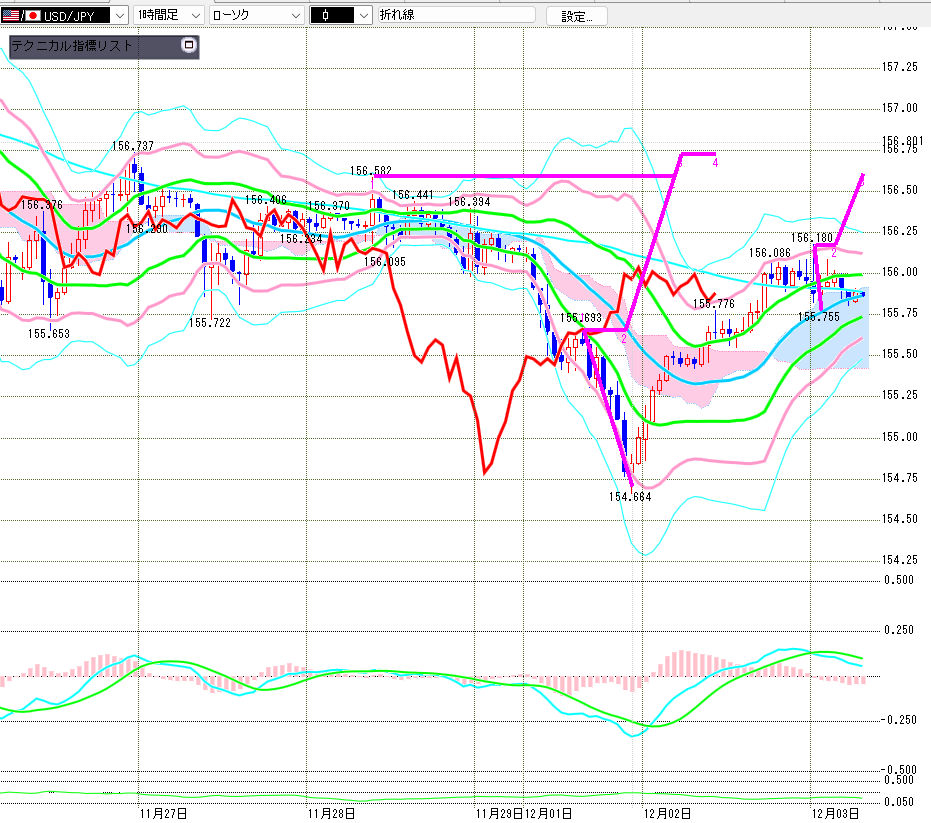Expand the 1時間足 timeframe dropdown
The height and width of the screenshot is (823, 931).
pos(194,16)
